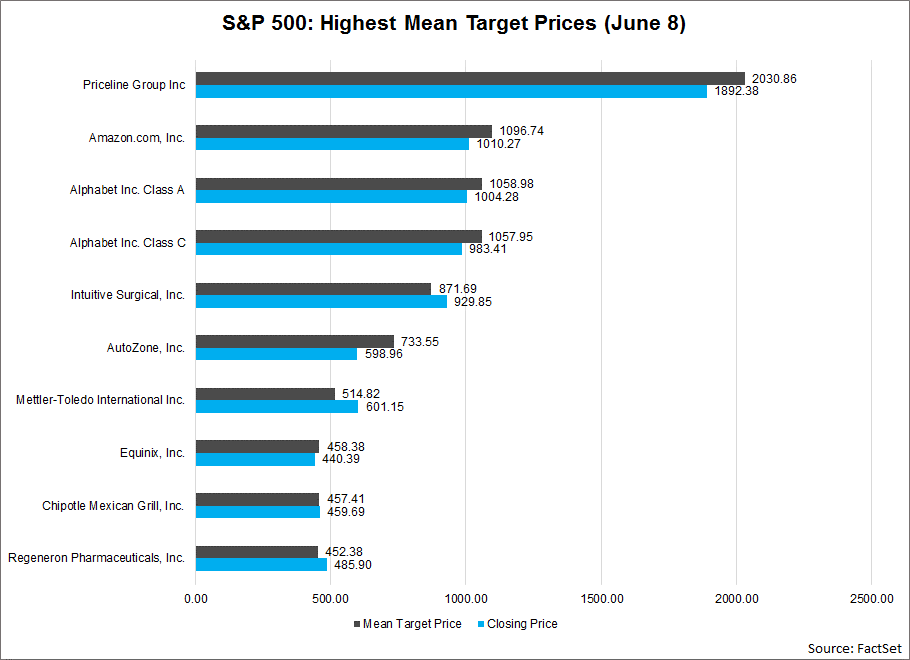The image size is (910, 660).
Task: Click the Mean Target Price legend swatch
Action: [356, 624]
